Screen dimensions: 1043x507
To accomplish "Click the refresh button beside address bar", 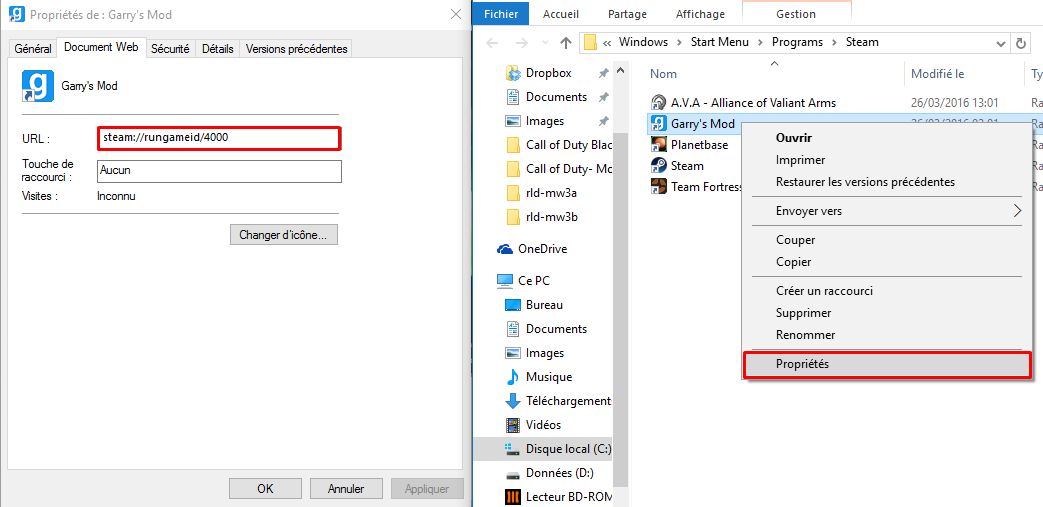I will (1021, 43).
